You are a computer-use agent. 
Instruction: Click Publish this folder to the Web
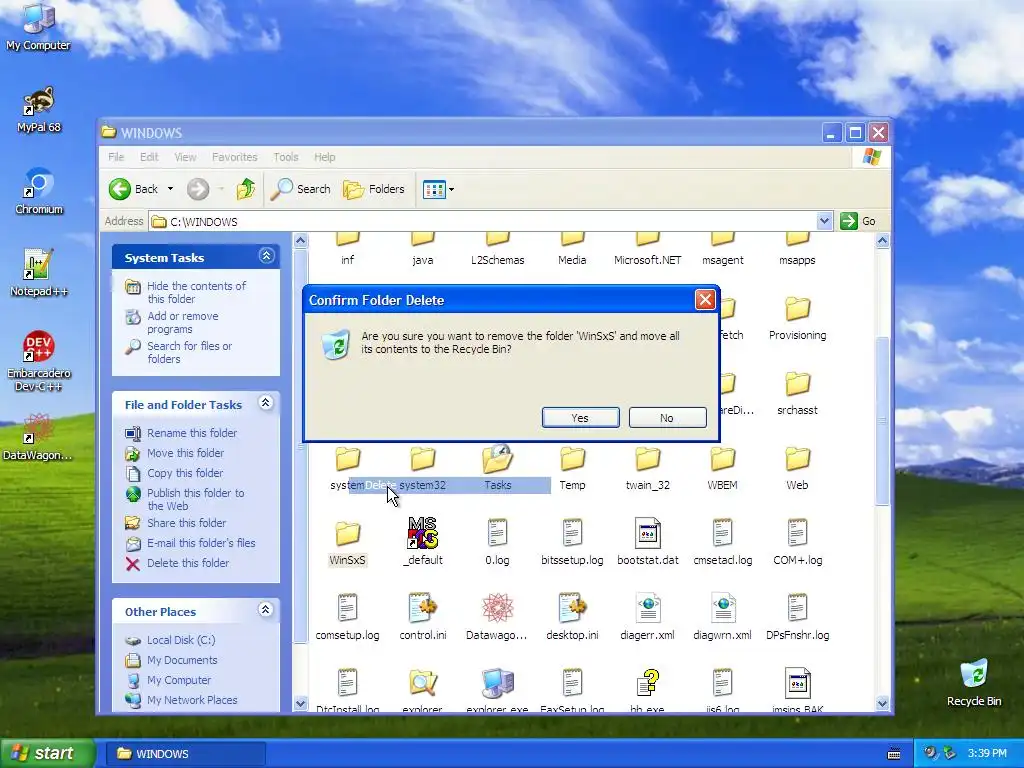[x=195, y=499]
